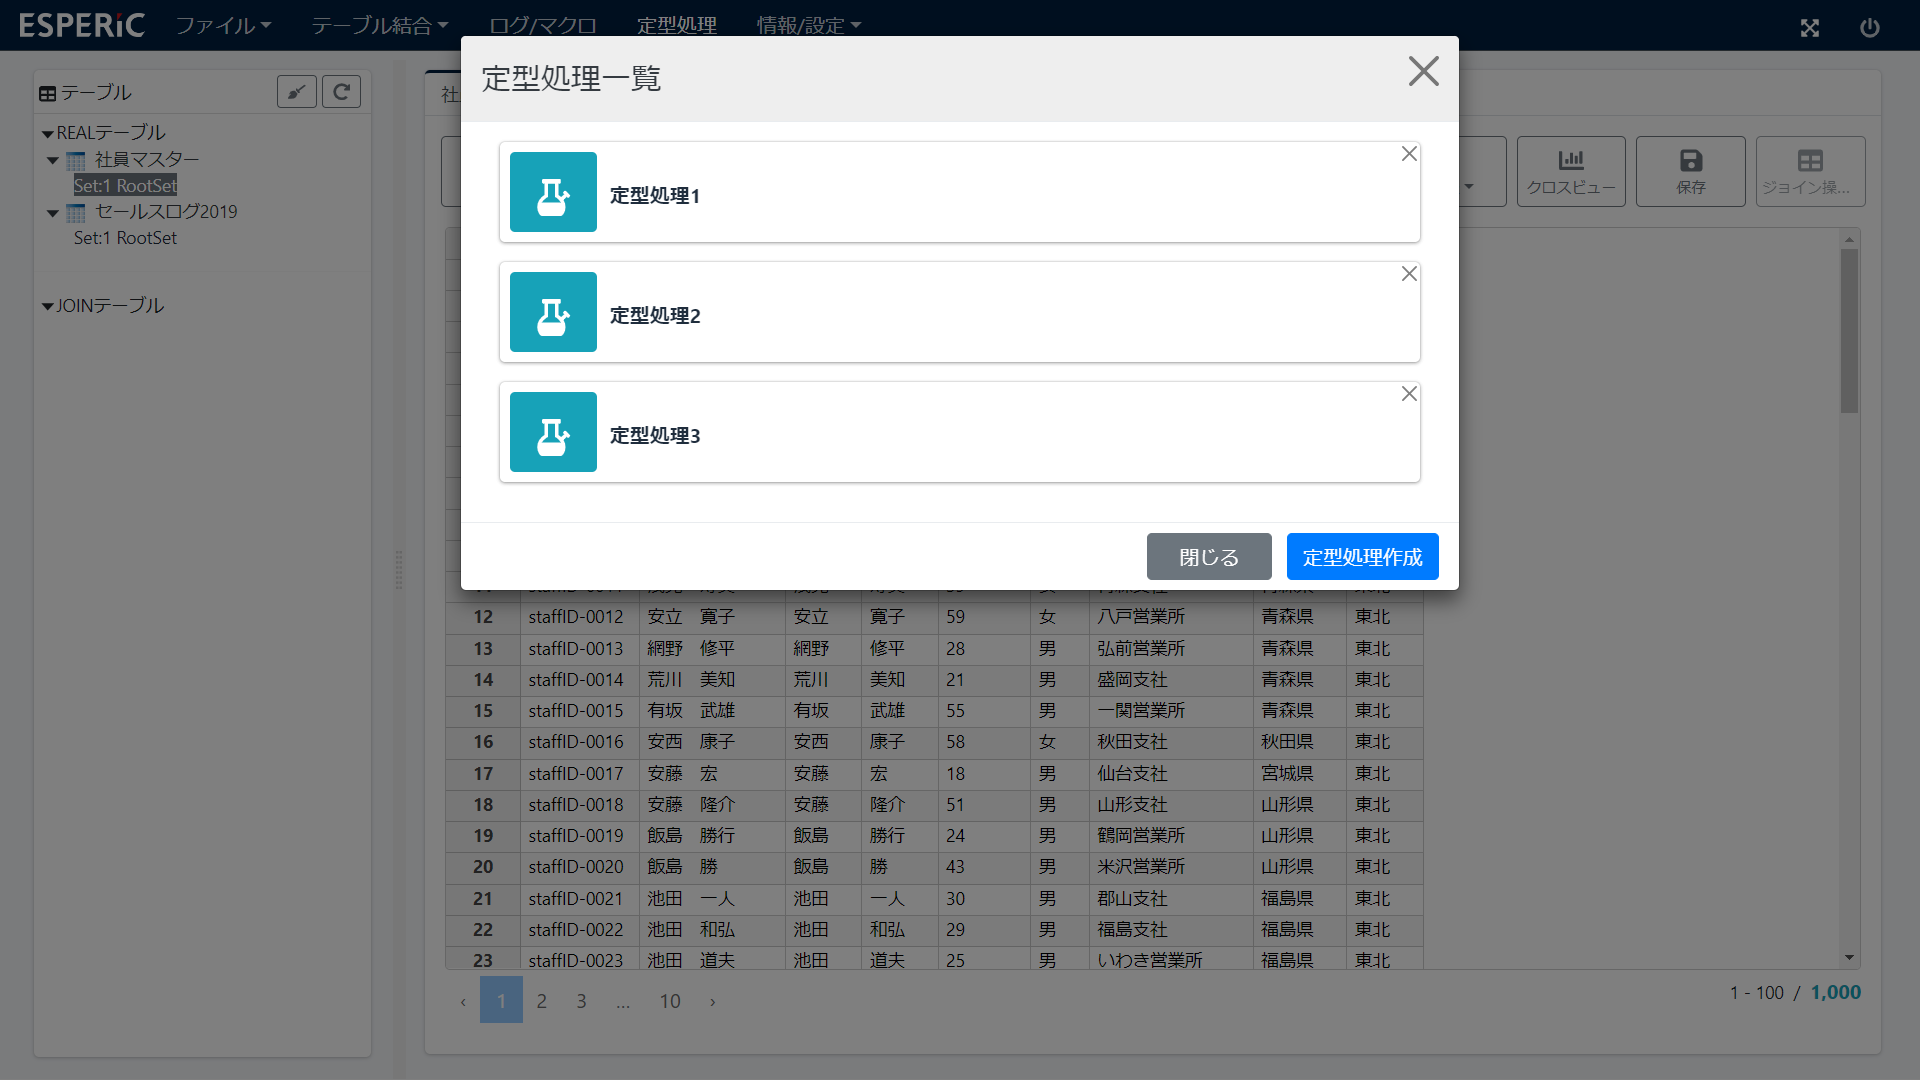Remove 定型処理2 using its X icon
1920x1080 pixels.
[x=1409, y=274]
